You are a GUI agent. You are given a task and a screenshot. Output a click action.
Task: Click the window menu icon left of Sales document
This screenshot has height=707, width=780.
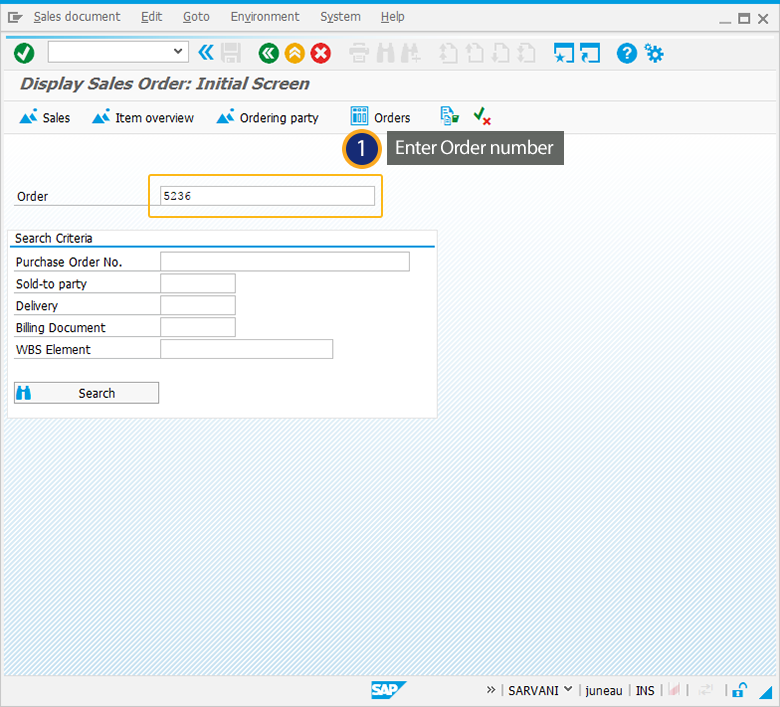[15, 18]
